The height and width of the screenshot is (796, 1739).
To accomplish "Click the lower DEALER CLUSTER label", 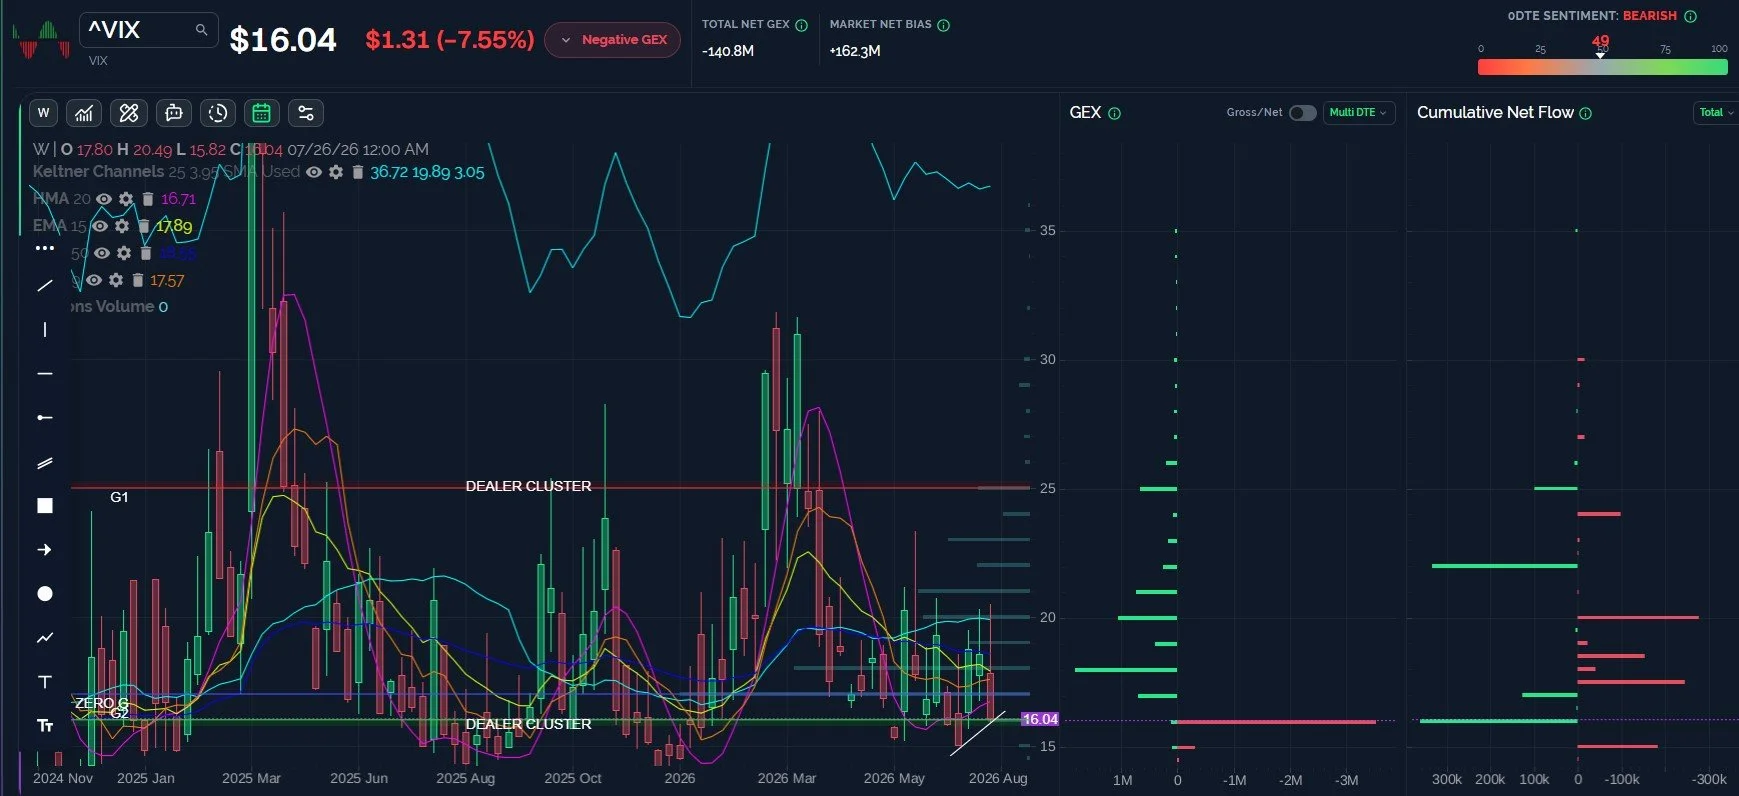I will tap(529, 724).
